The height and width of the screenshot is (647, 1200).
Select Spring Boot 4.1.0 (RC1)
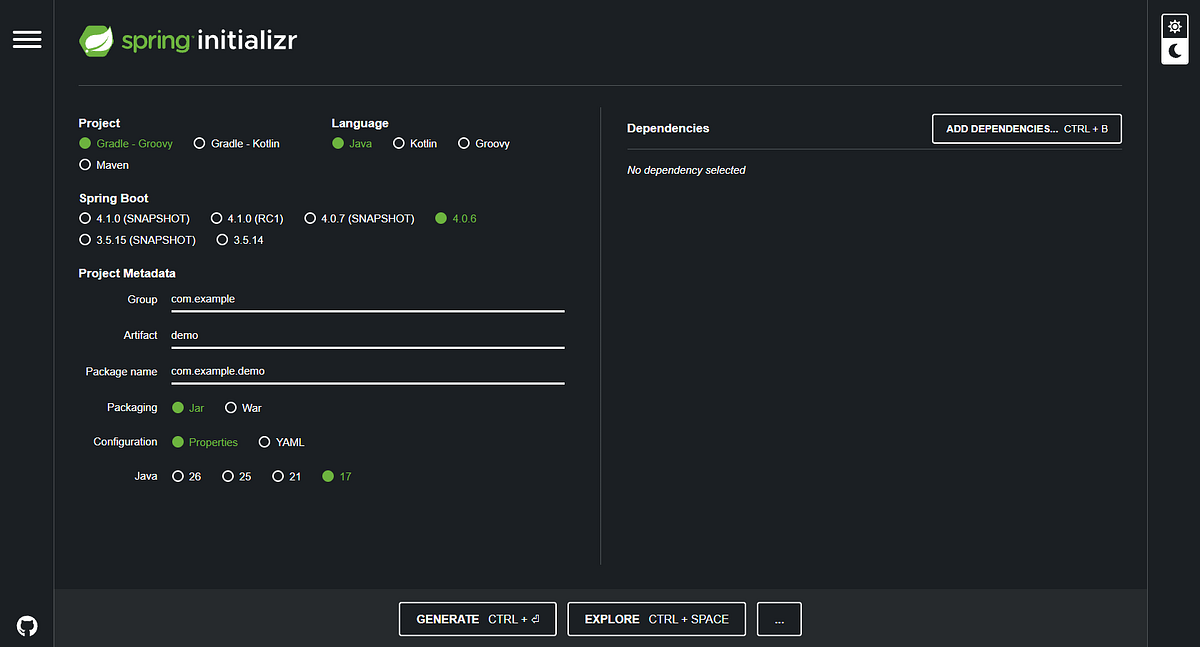point(247,218)
